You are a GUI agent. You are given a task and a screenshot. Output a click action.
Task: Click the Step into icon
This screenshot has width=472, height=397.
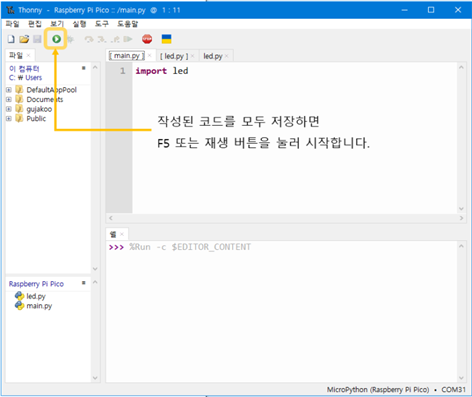[x=102, y=39]
